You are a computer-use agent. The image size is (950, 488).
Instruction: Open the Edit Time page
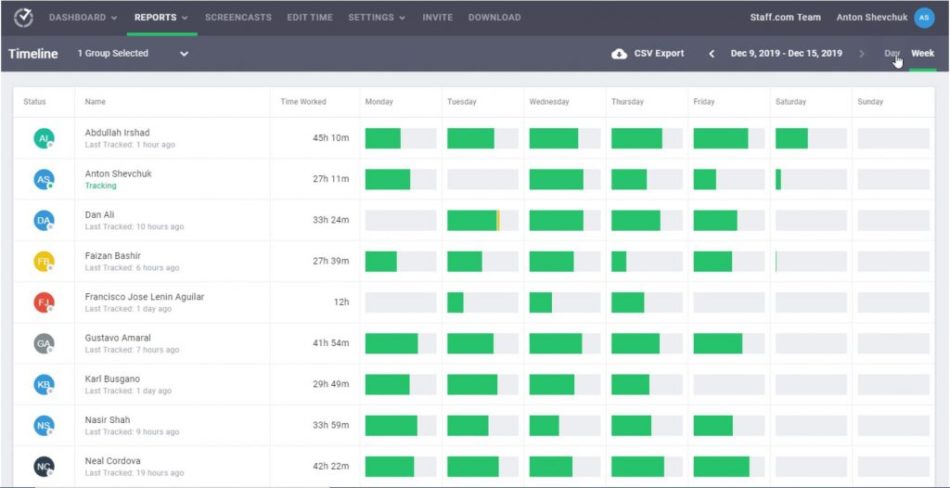(310, 18)
